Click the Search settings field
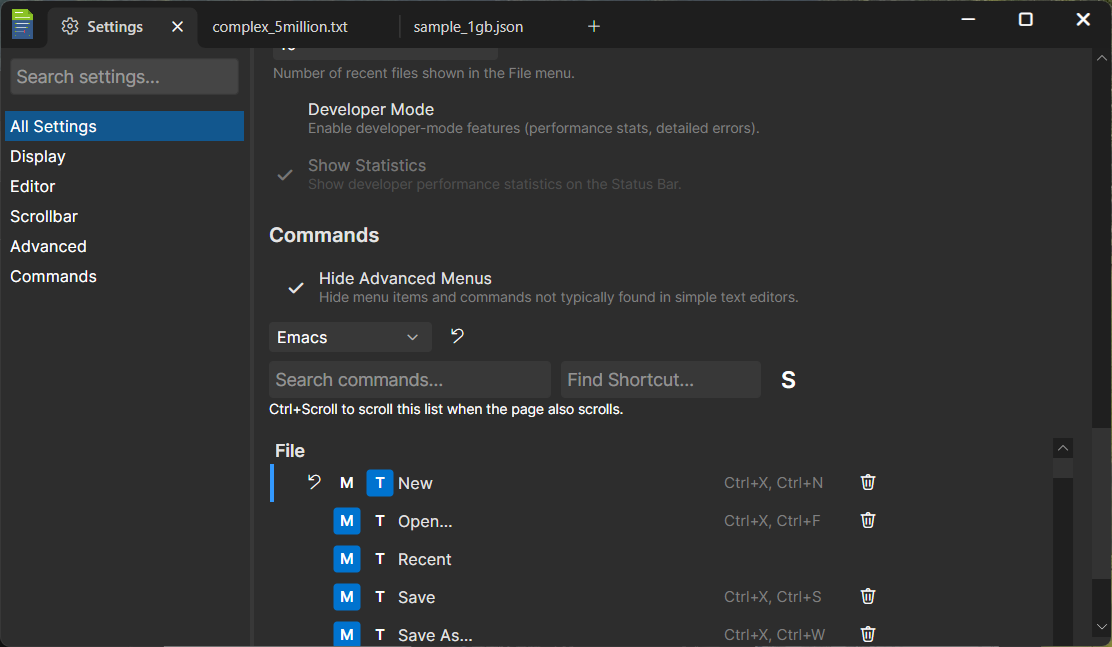Image resolution: width=1112 pixels, height=647 pixels. [x=124, y=77]
